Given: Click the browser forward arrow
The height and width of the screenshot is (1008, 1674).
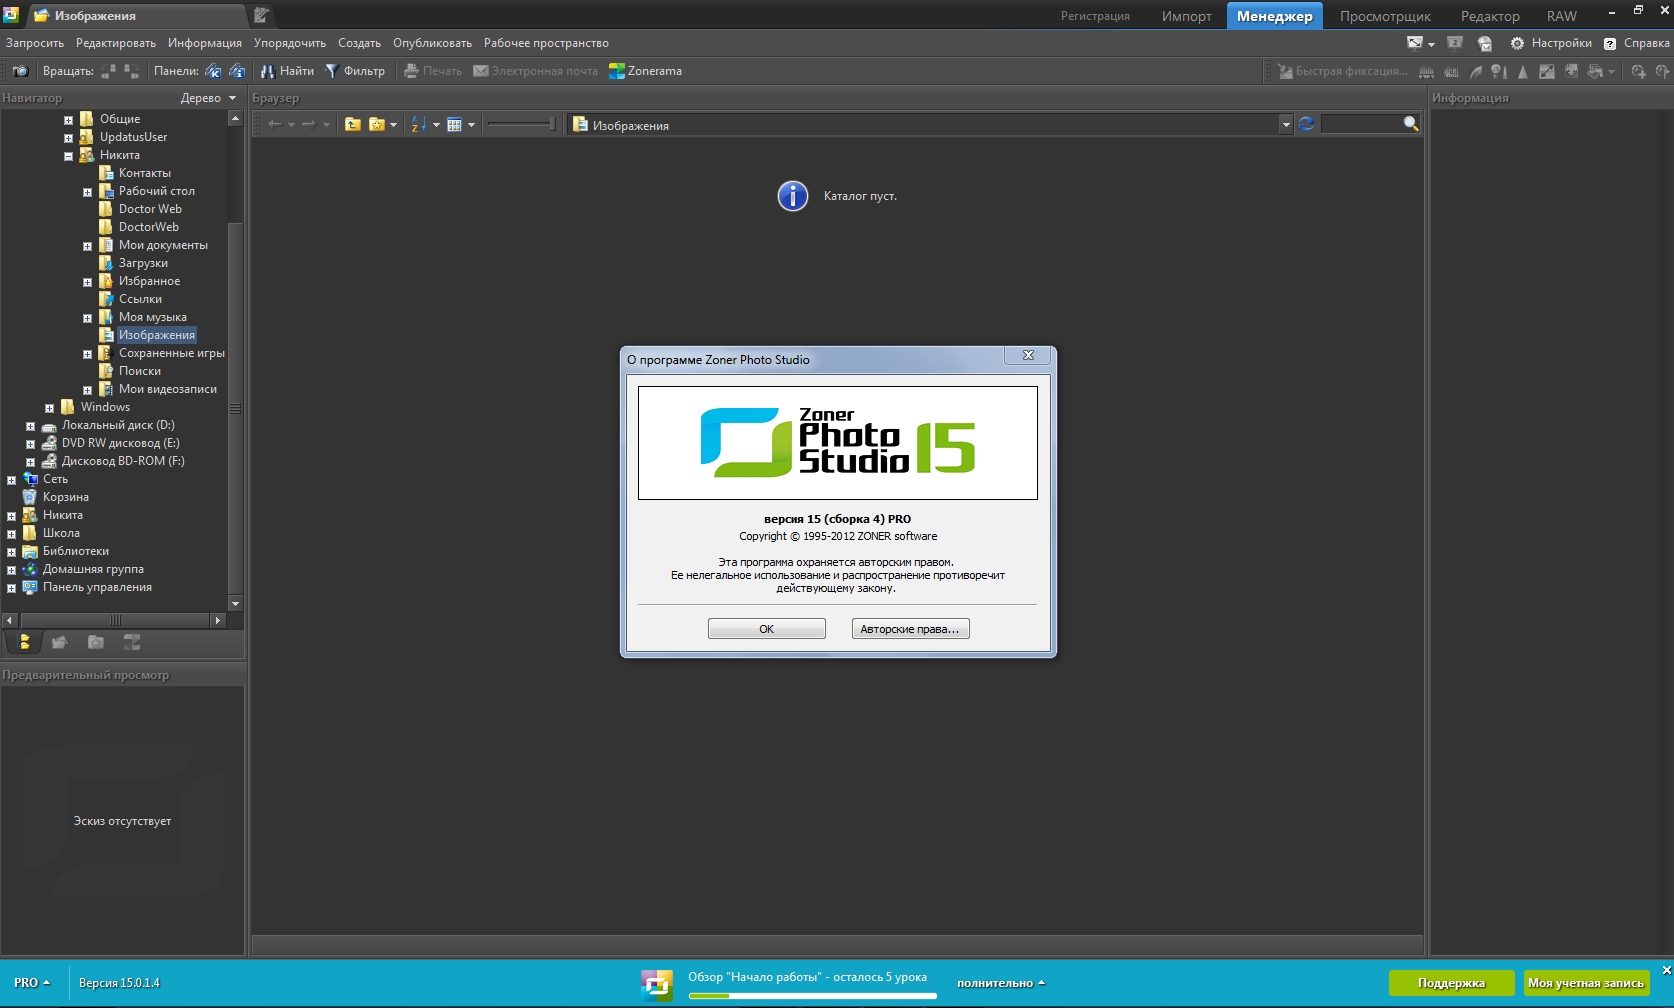Looking at the screenshot, I should 309,124.
